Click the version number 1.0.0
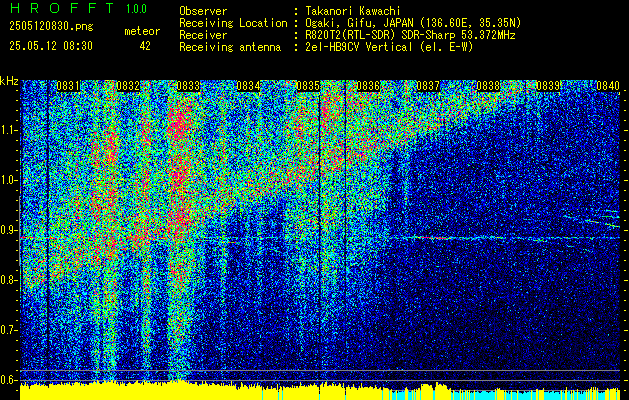Viewport: 629px width, 400px height. [136, 9]
